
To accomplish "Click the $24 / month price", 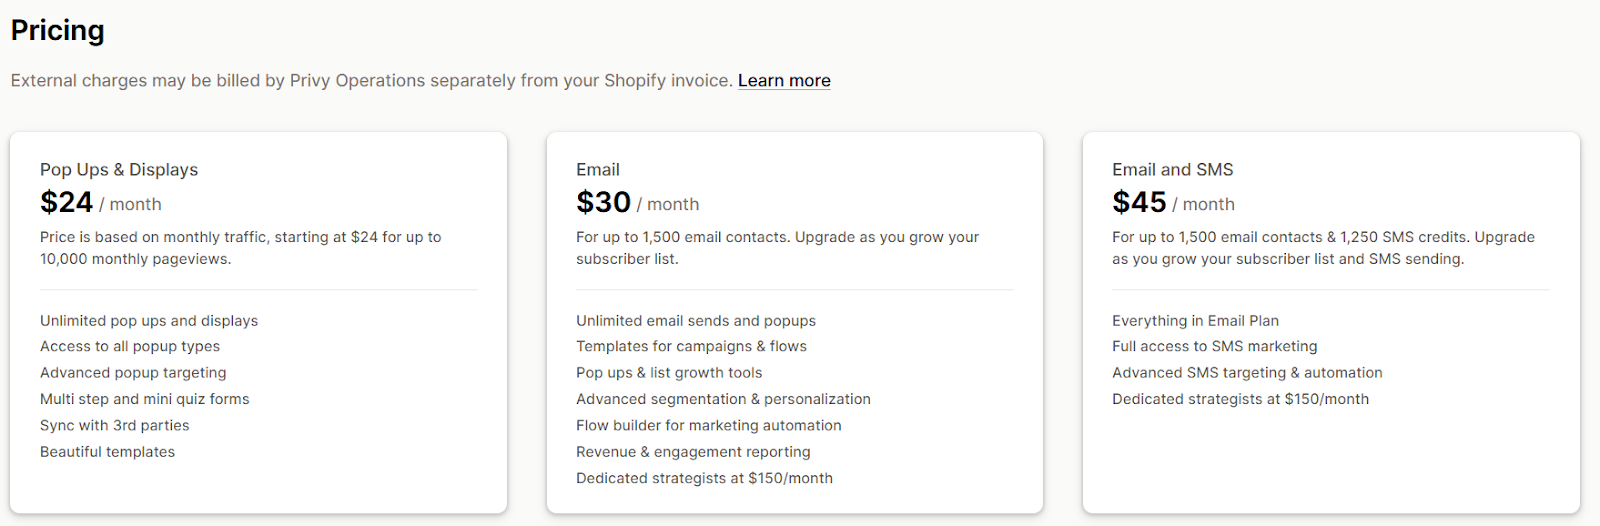I will tap(101, 203).
